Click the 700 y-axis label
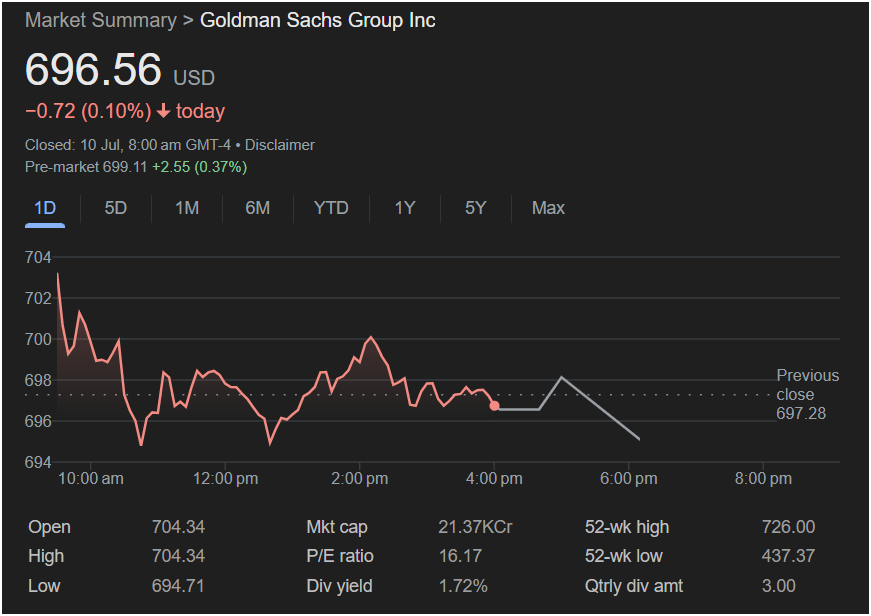871x616 pixels. click(38, 339)
